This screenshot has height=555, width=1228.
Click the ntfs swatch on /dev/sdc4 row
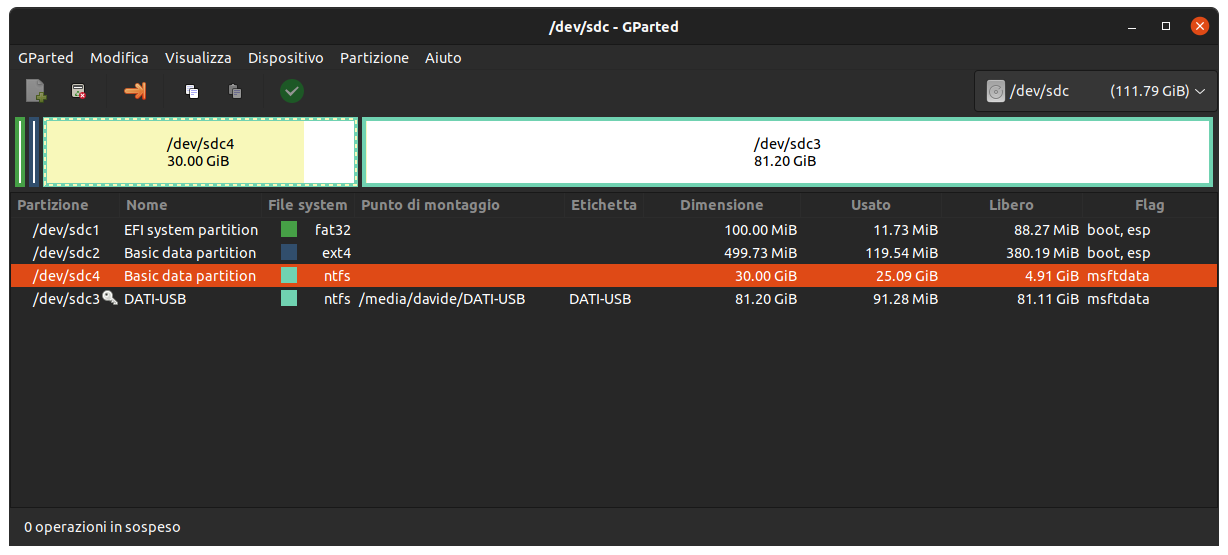click(289, 275)
